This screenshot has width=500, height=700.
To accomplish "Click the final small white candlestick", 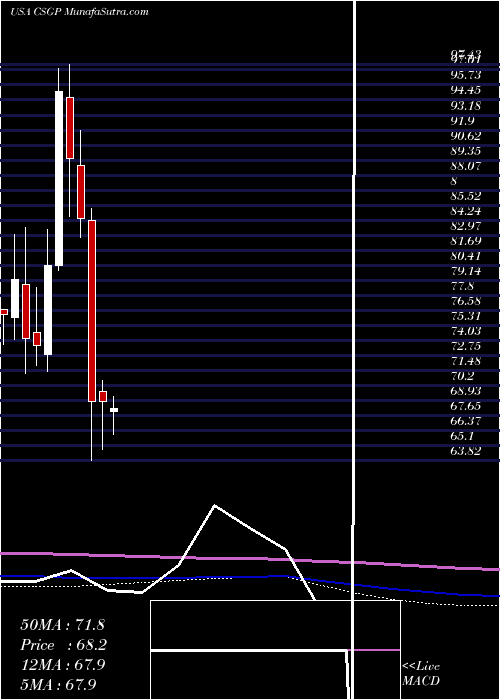I will [x=114, y=410].
